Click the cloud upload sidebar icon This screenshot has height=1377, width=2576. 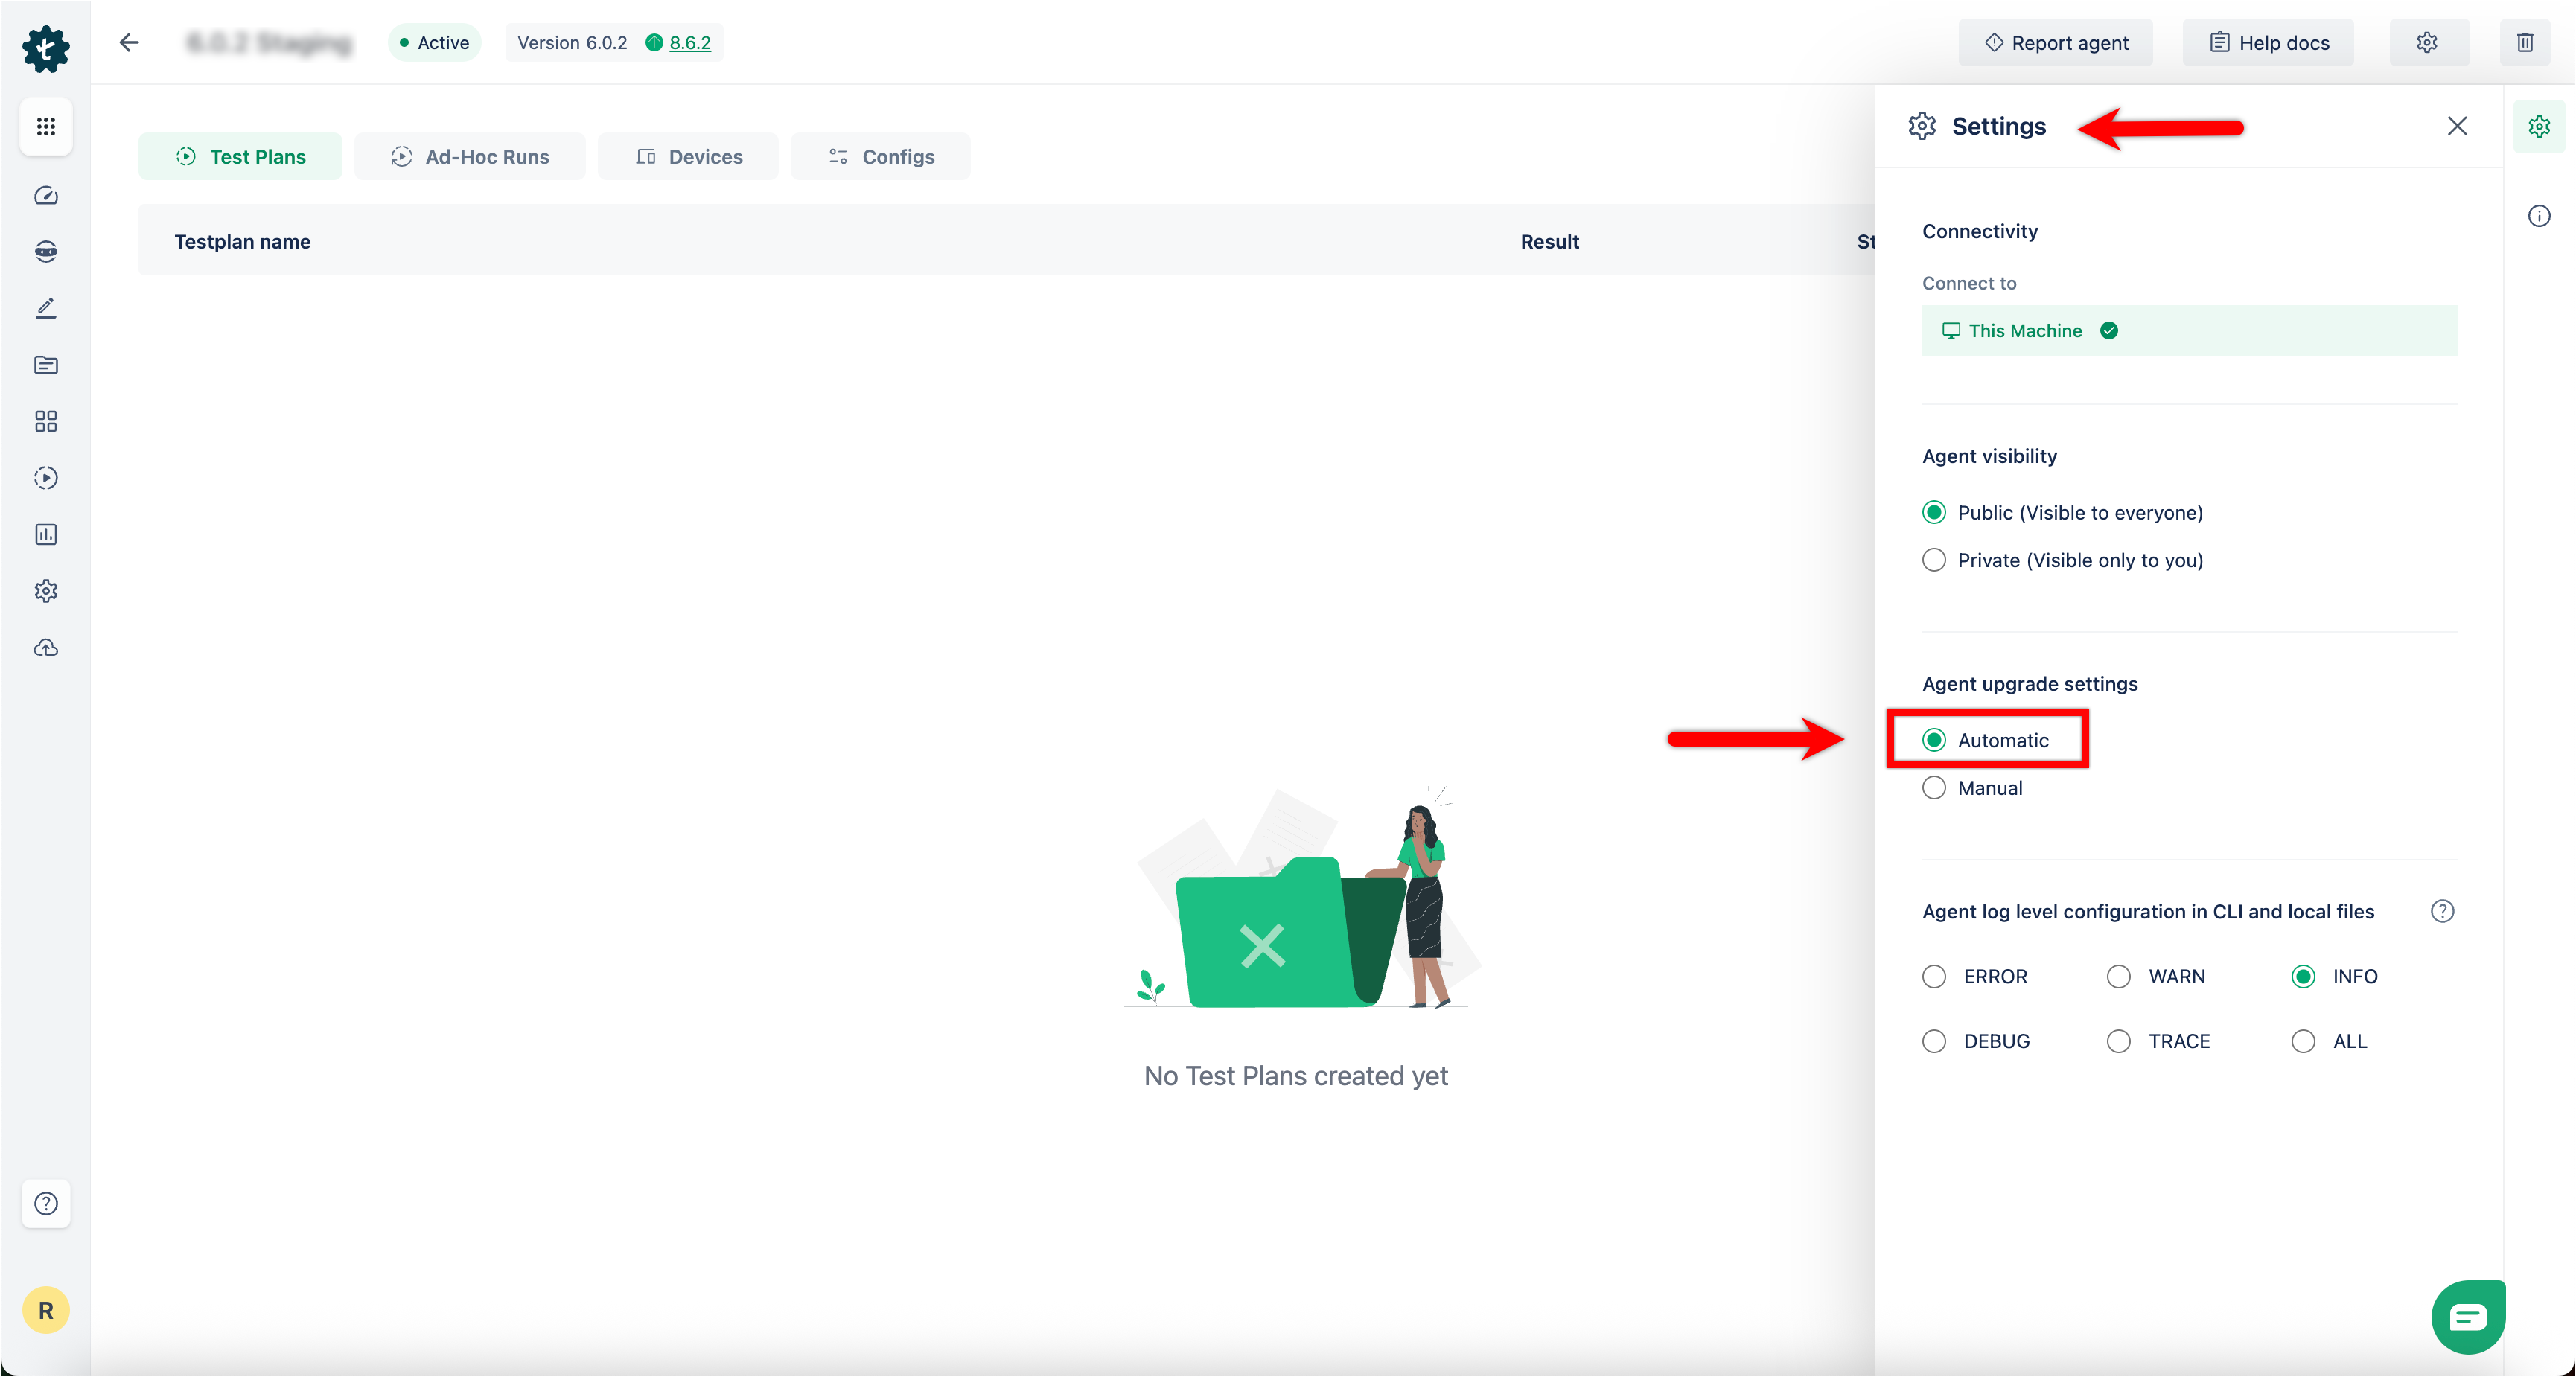(46, 648)
